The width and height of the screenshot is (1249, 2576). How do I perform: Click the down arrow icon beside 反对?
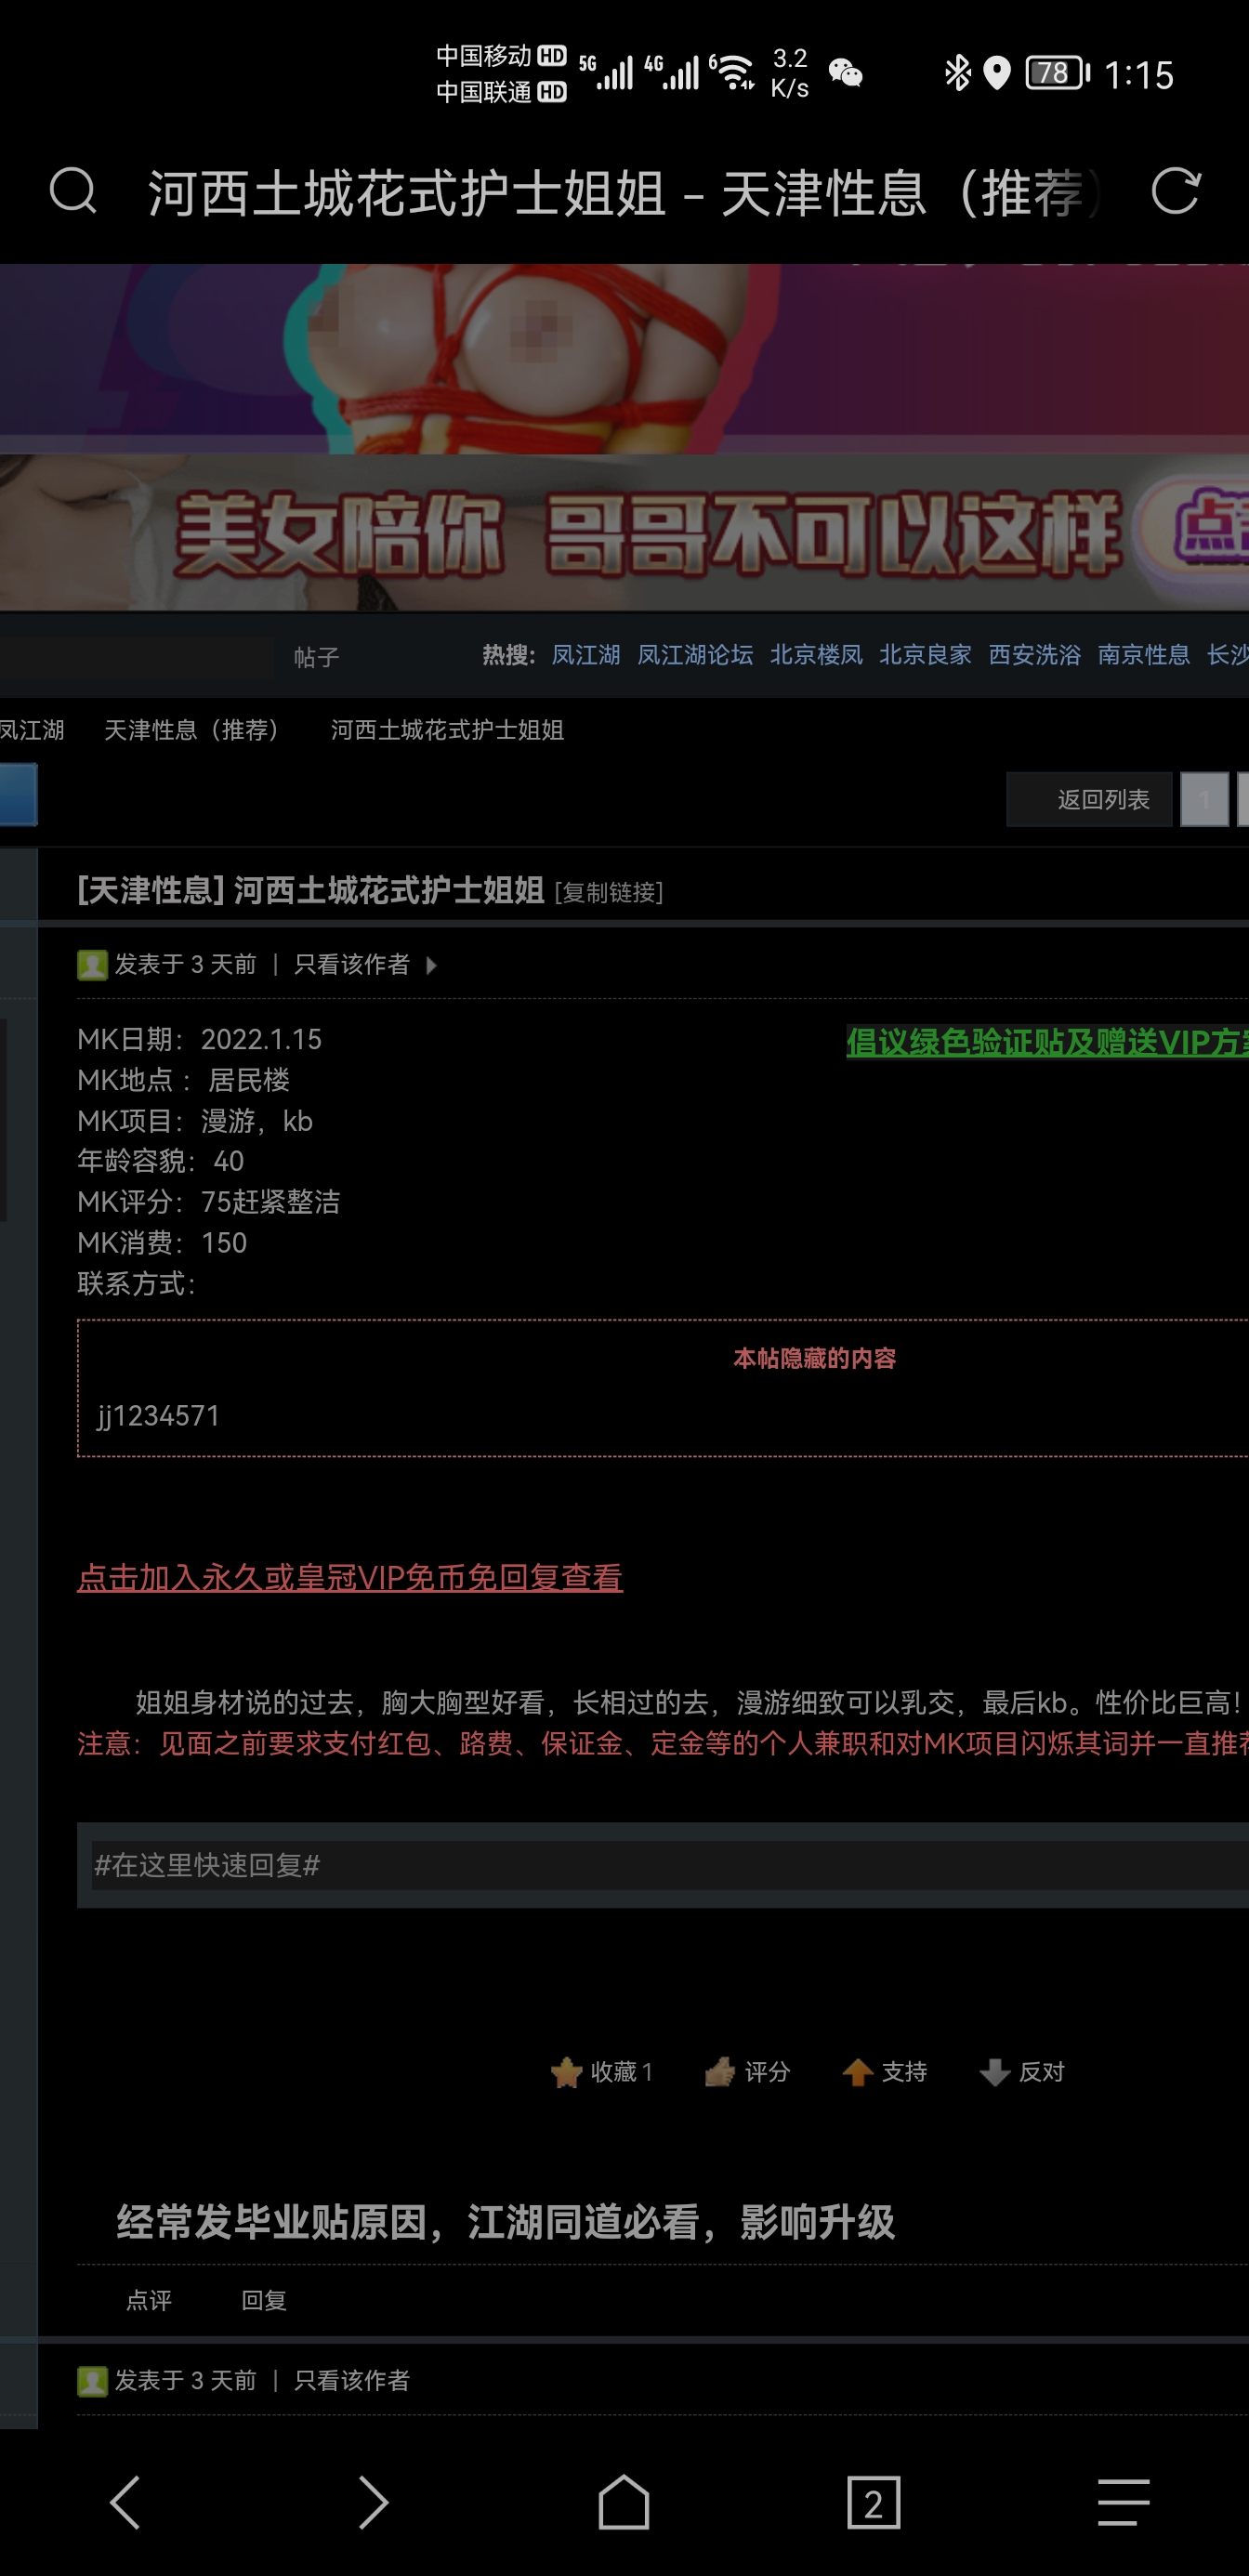994,2072
